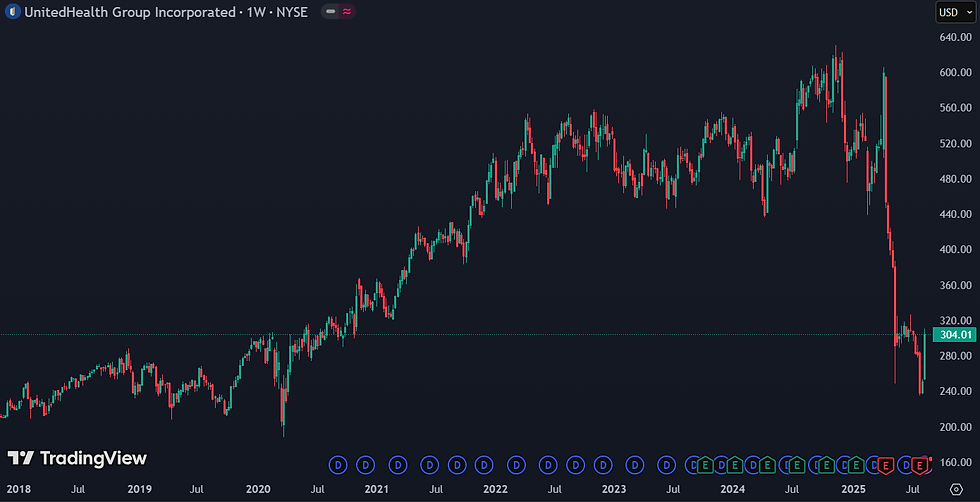Click the TradingView logo link

click(x=77, y=458)
